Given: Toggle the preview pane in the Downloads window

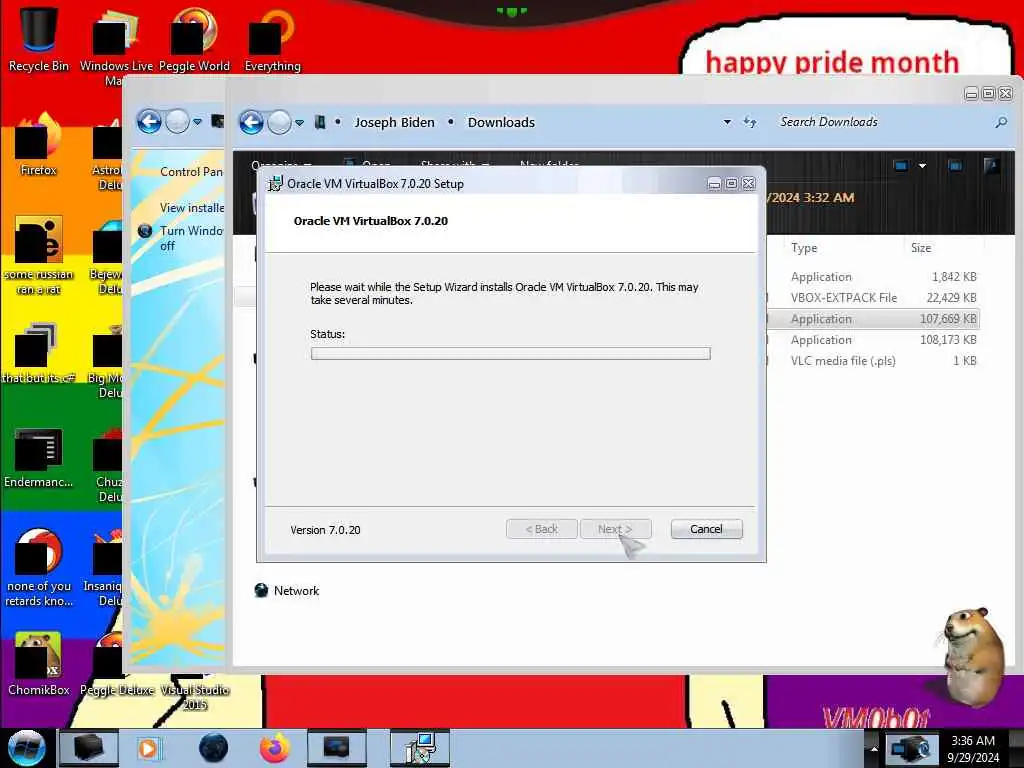Looking at the screenshot, I should 955,166.
